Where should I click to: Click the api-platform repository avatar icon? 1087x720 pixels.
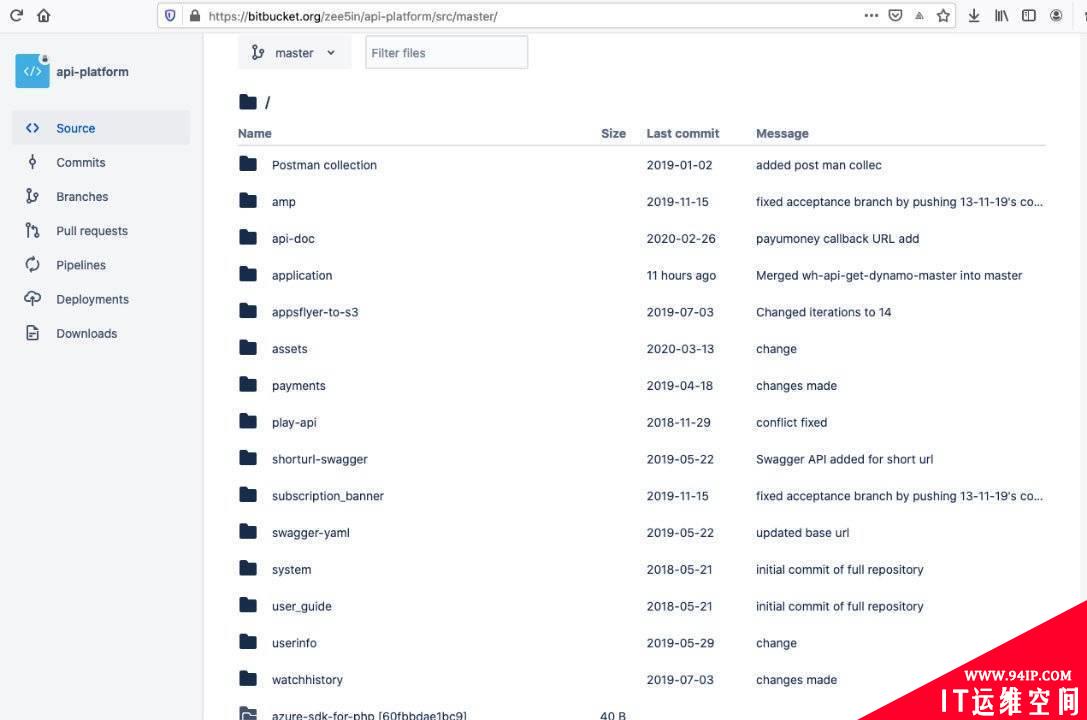33,71
